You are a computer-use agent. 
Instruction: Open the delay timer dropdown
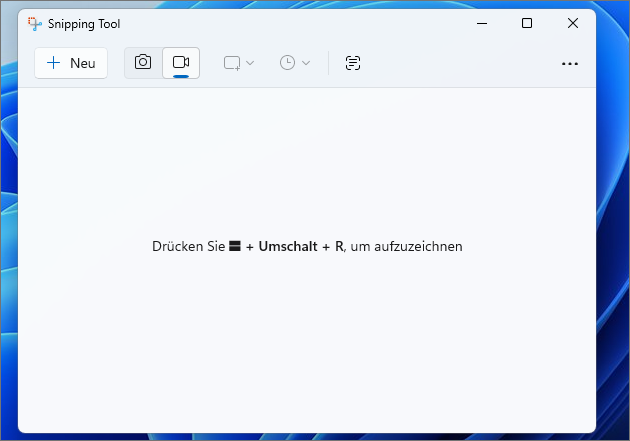[295, 63]
